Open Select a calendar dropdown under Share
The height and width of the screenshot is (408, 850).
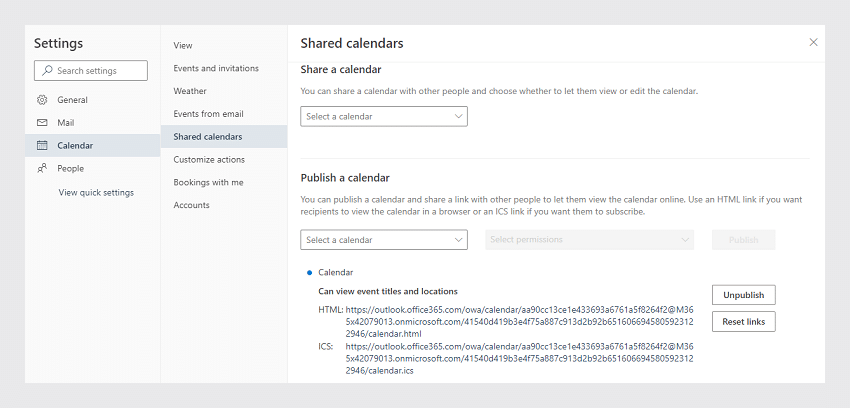(x=384, y=116)
